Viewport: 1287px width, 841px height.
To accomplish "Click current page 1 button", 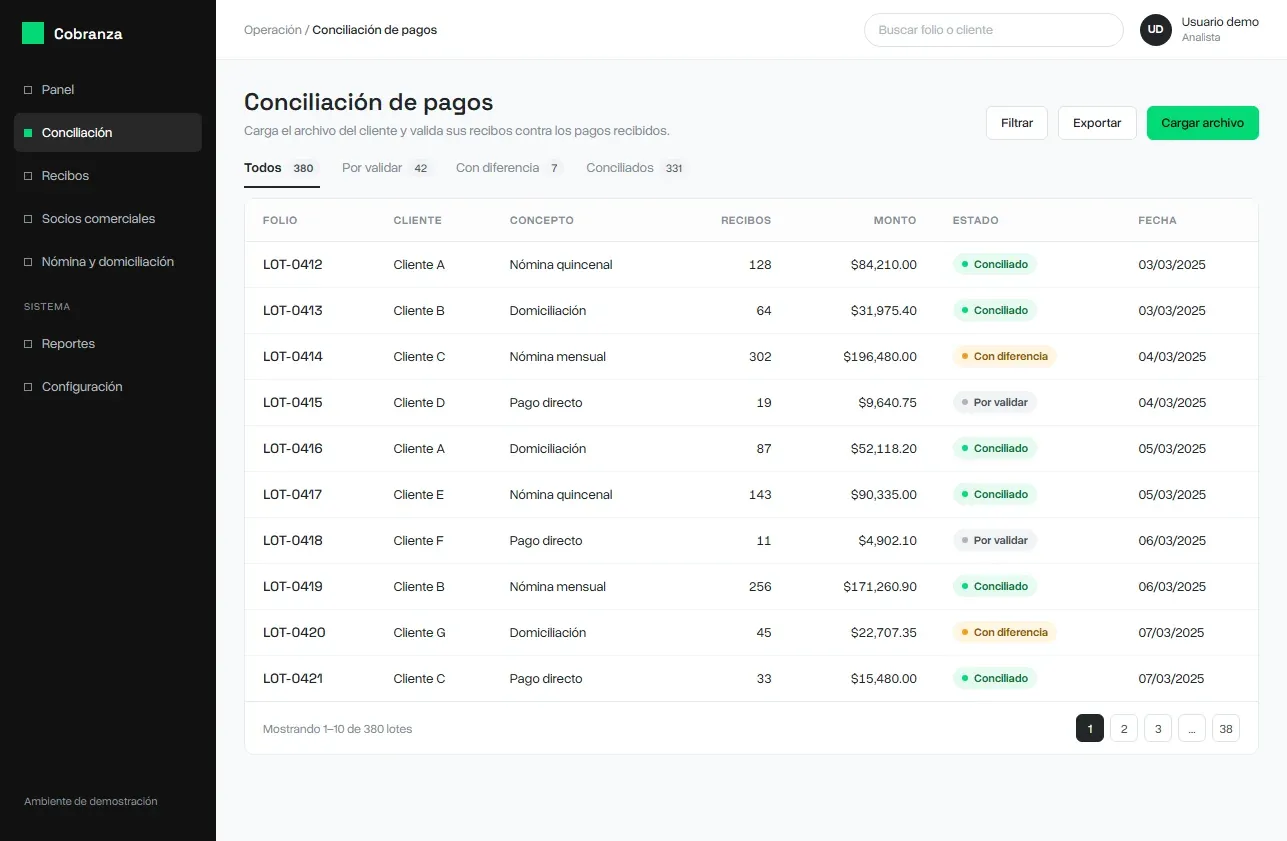I will [1090, 729].
